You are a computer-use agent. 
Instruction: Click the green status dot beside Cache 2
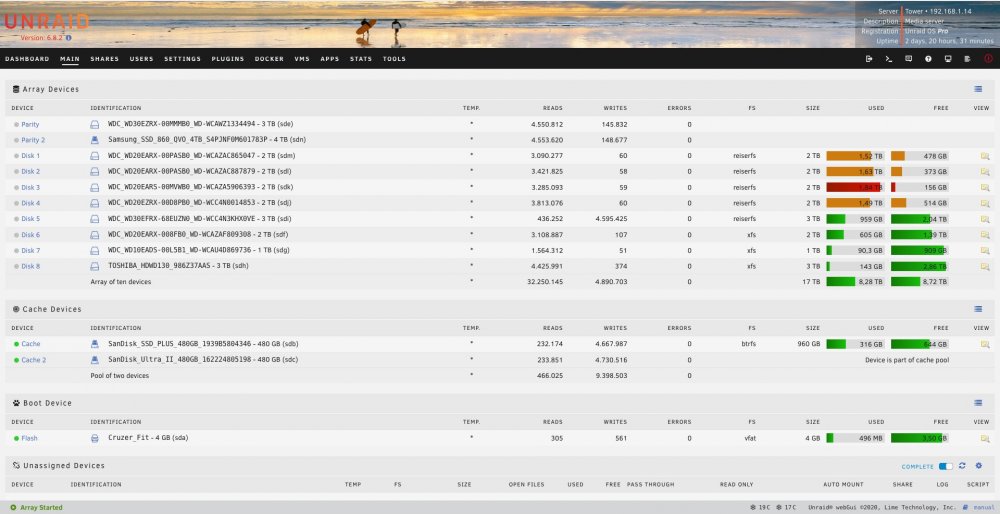(17, 360)
